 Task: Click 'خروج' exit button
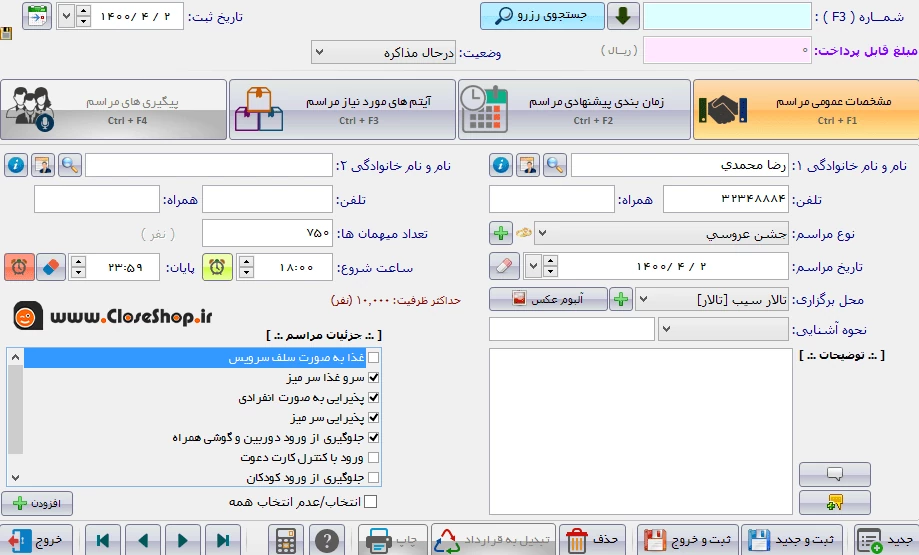pyautogui.click(x=36, y=540)
